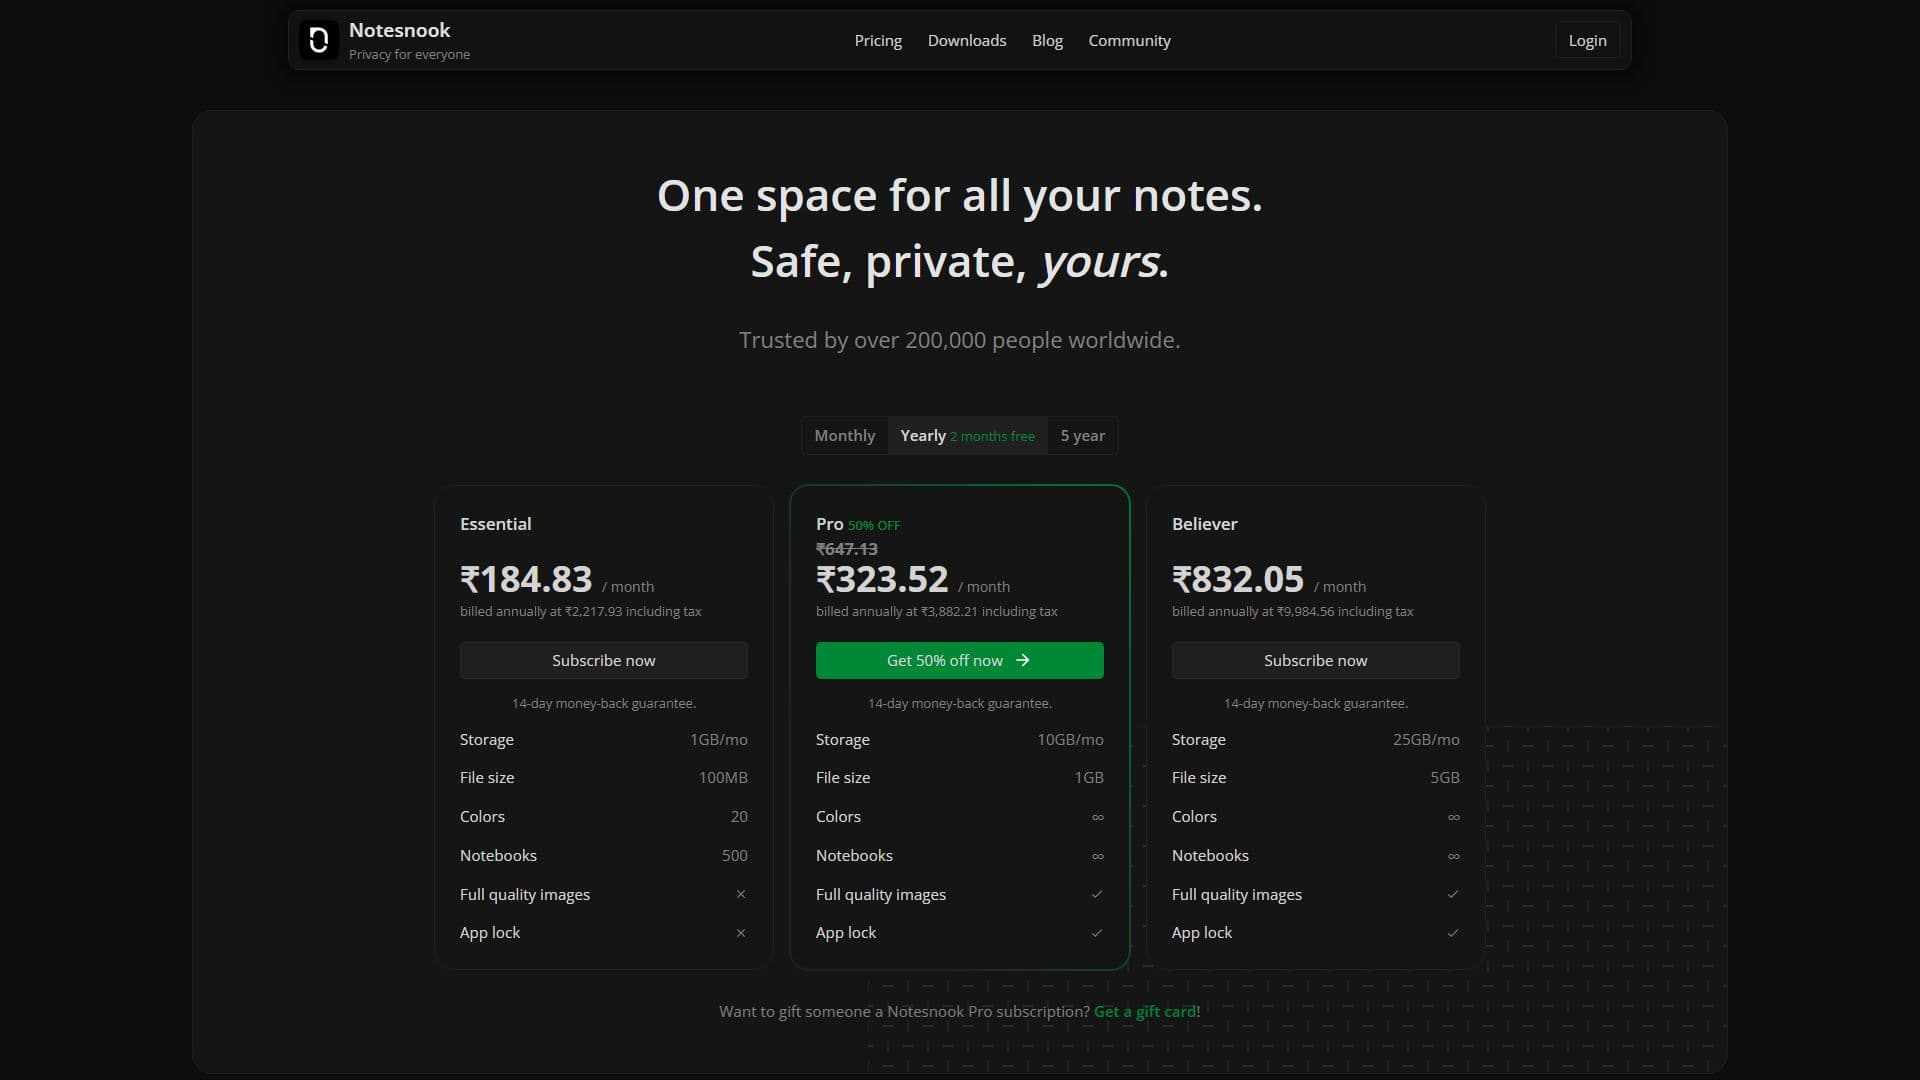Click the ₹323.52 Pro price
The width and height of the screenshot is (1920, 1080).
click(882, 579)
